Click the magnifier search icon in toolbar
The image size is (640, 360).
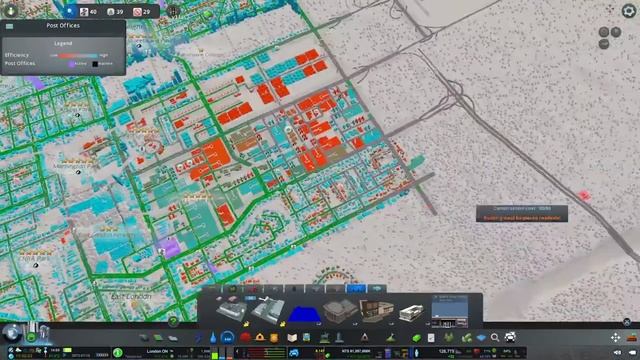(x=495, y=338)
